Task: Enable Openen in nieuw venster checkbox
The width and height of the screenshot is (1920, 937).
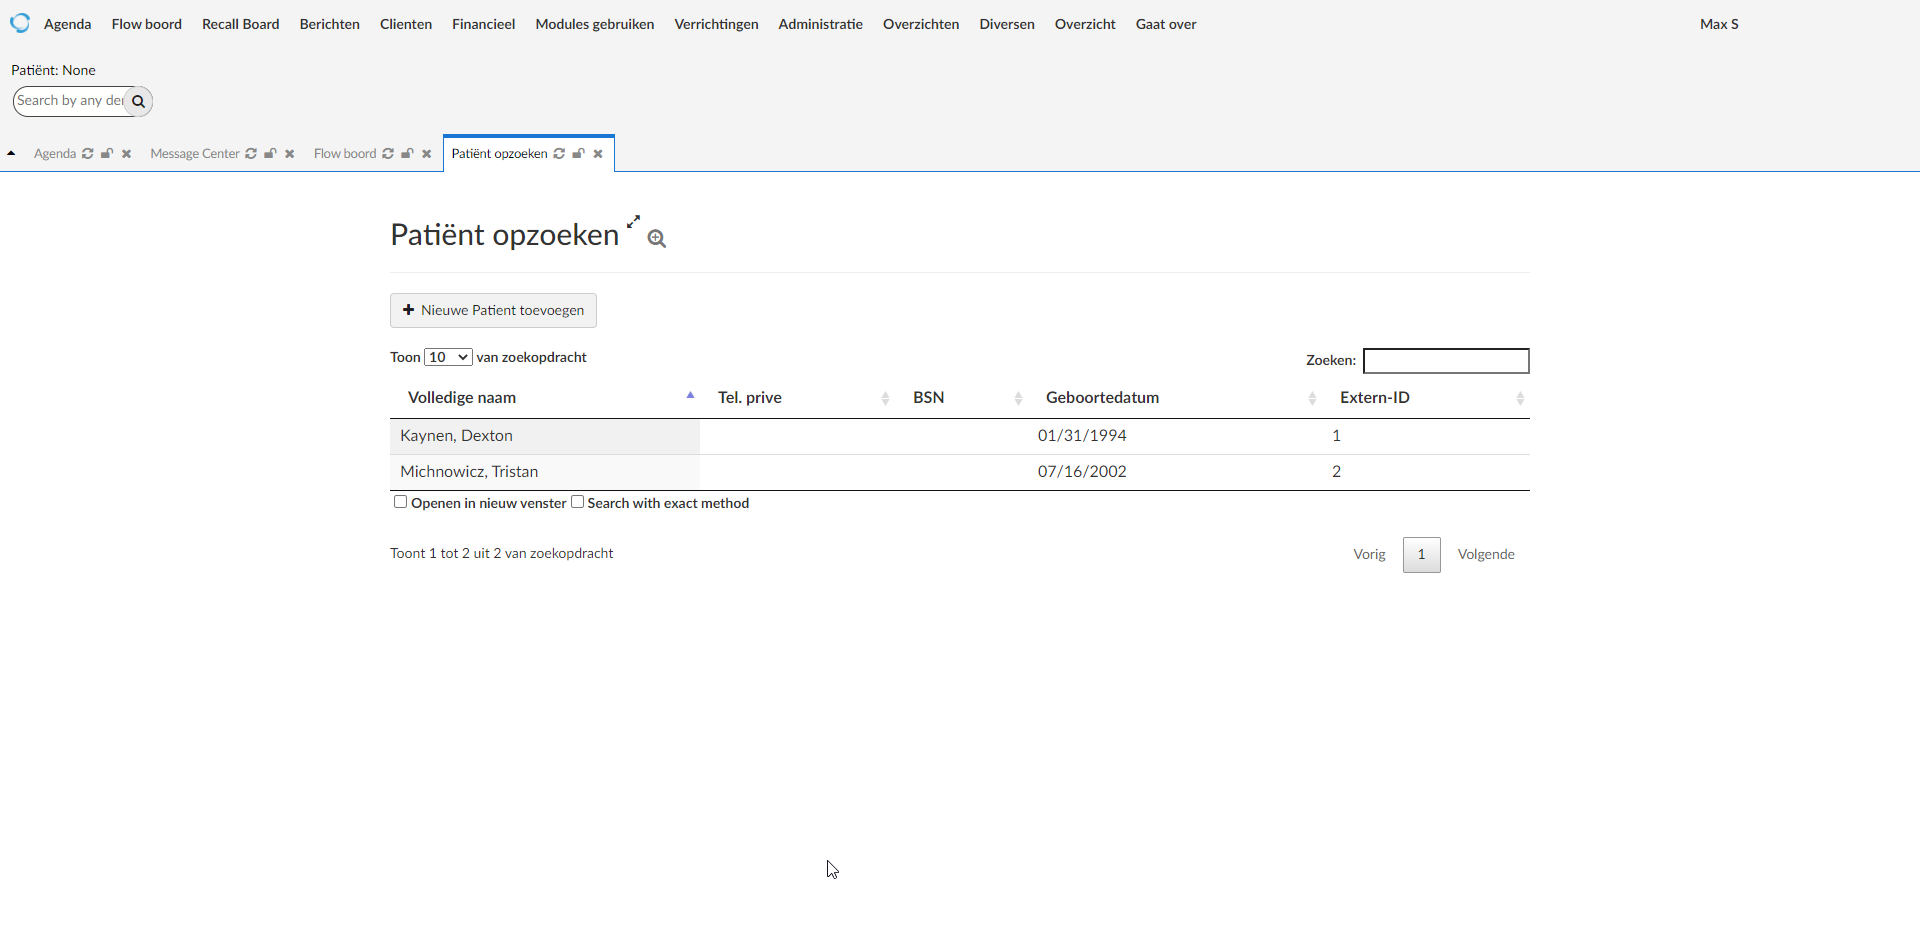Action: [x=400, y=502]
